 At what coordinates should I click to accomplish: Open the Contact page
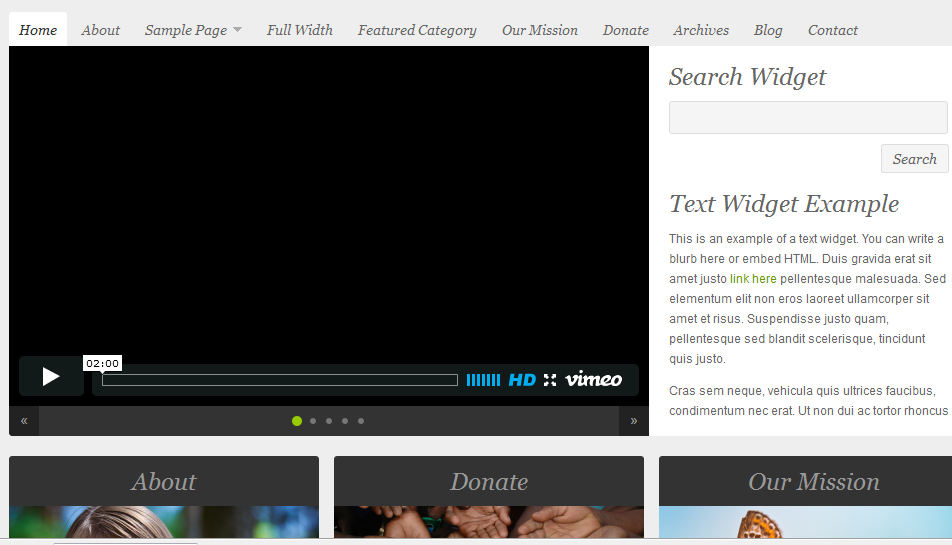click(x=833, y=30)
